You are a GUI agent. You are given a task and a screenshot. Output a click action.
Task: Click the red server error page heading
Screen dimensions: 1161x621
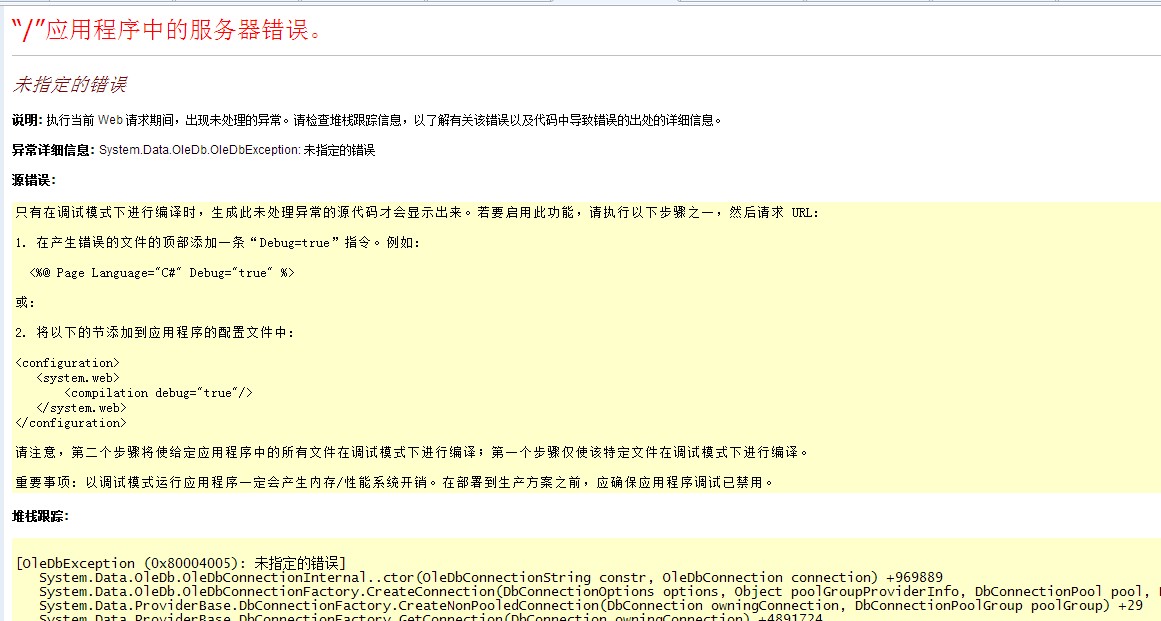(166, 30)
